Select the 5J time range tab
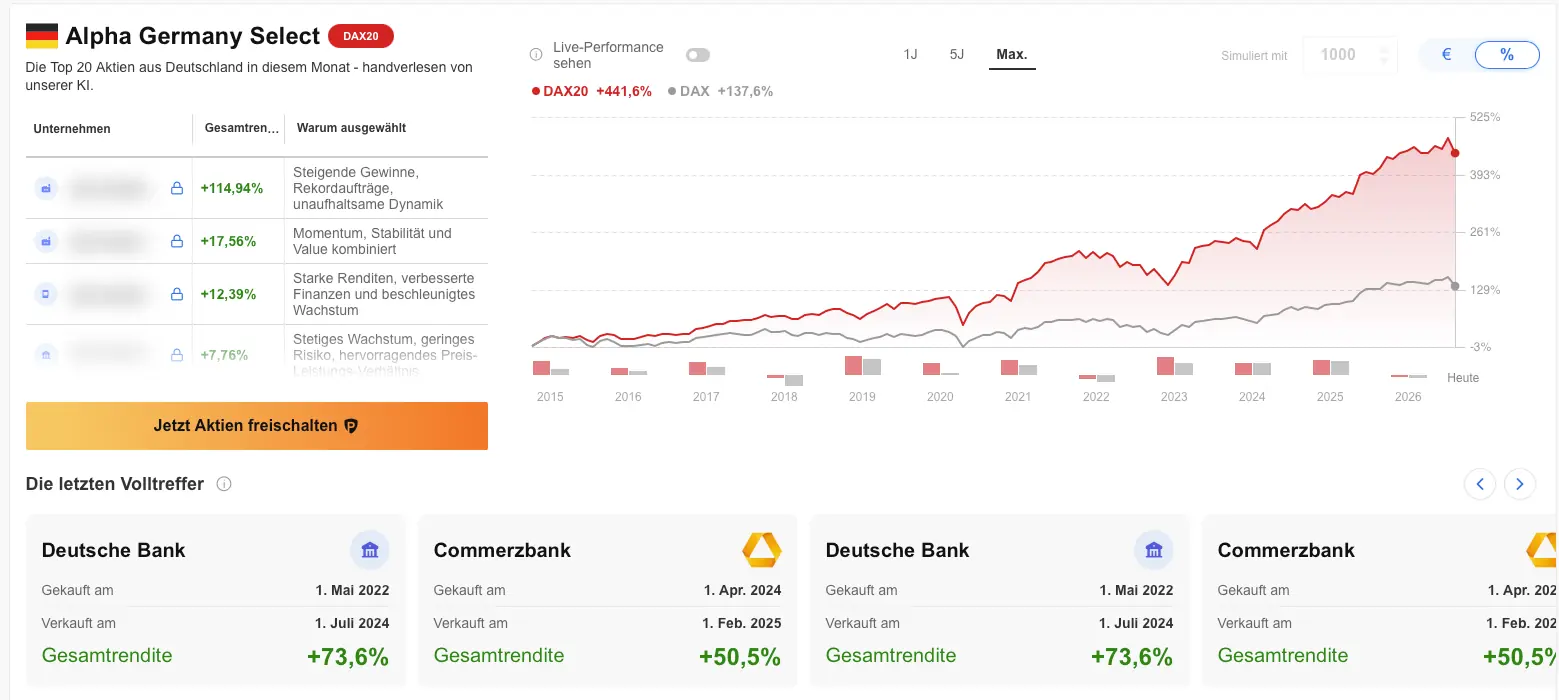 coord(957,54)
